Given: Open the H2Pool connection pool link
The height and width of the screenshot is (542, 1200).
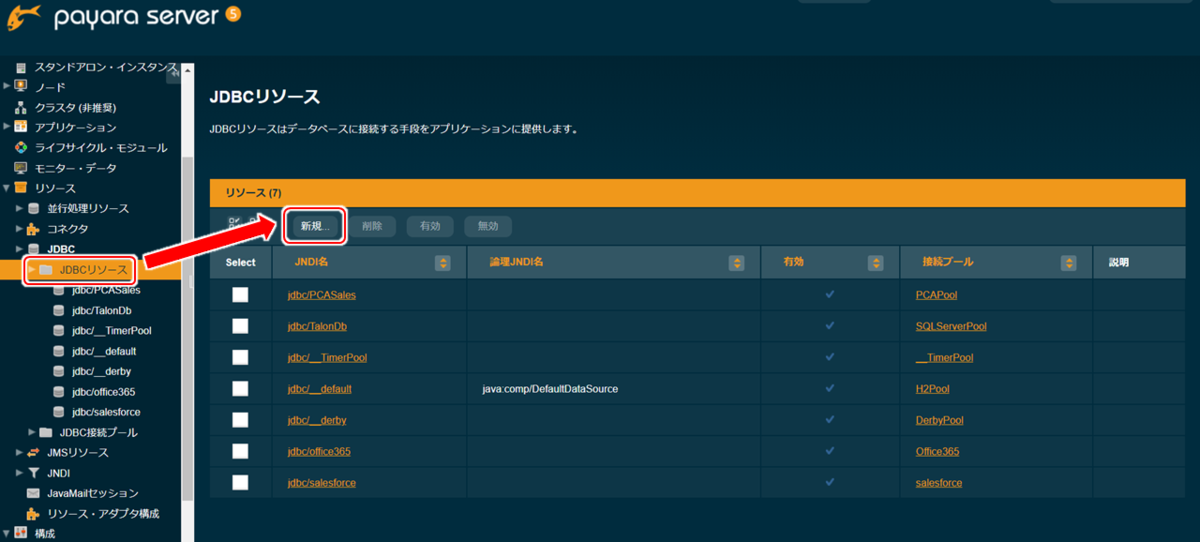Looking at the screenshot, I should 933,388.
